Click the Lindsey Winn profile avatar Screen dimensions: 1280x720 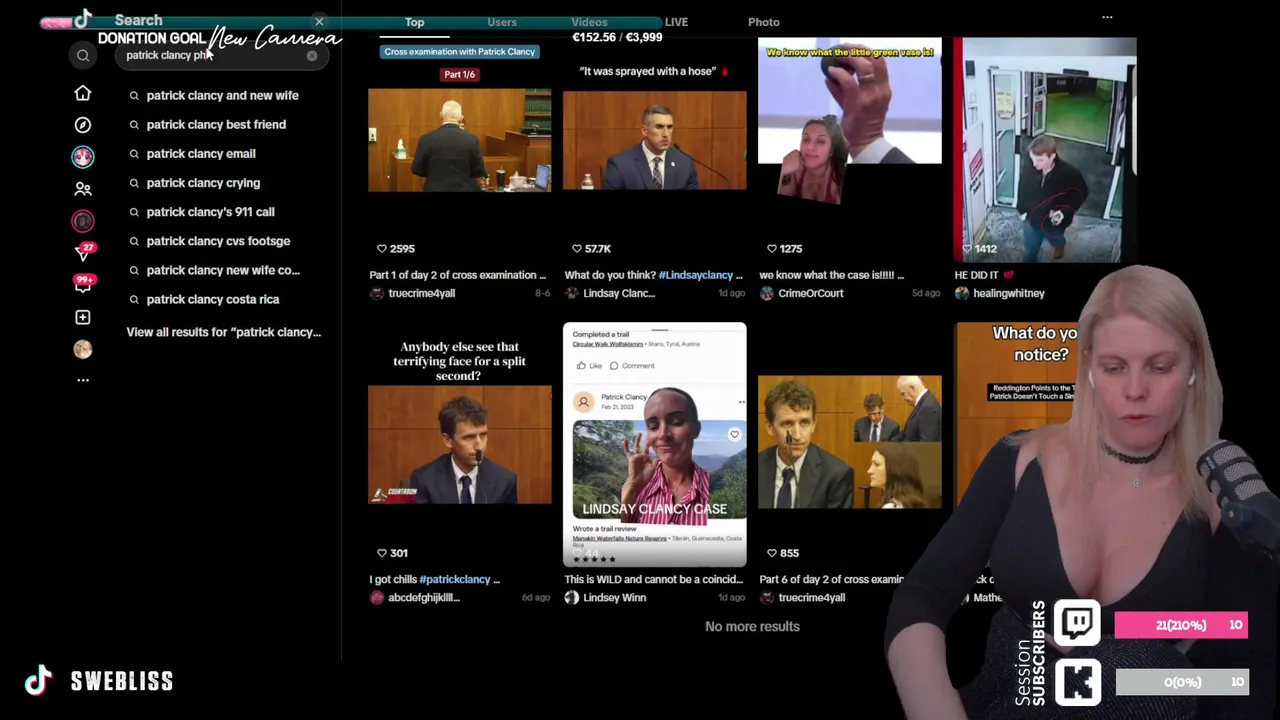pyautogui.click(x=572, y=597)
